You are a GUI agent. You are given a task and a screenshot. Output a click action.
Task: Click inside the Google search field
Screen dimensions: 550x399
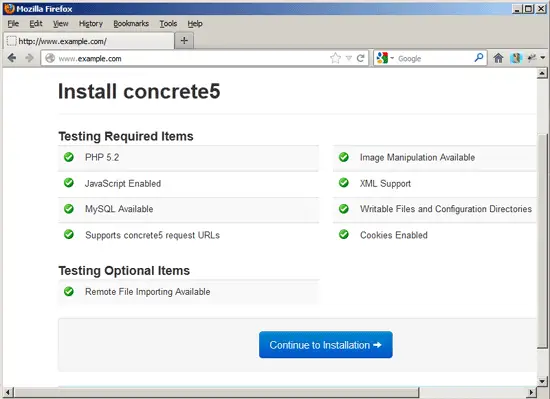coord(434,59)
